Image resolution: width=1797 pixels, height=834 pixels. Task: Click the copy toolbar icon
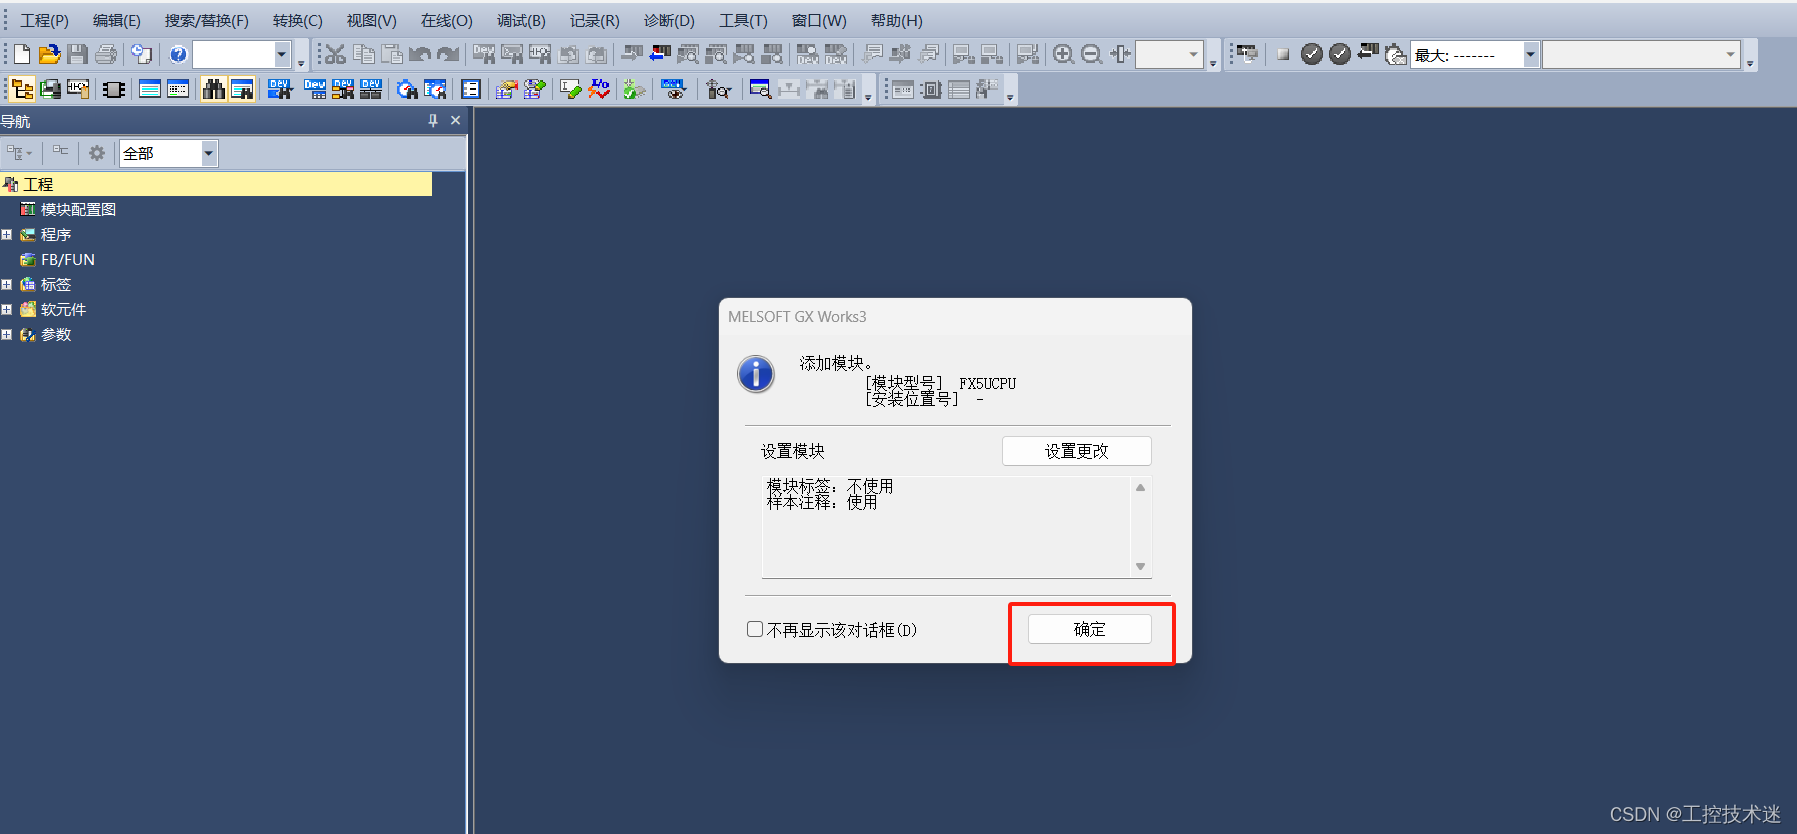click(364, 54)
